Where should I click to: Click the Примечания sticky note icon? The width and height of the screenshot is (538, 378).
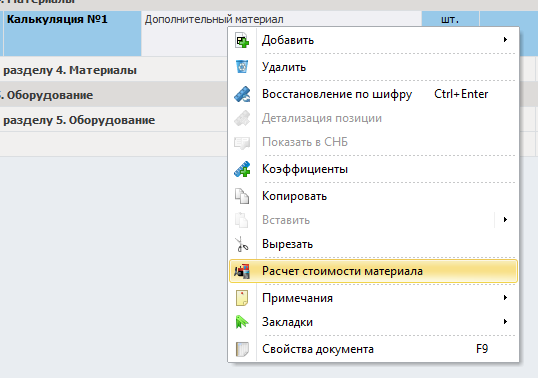point(242,298)
